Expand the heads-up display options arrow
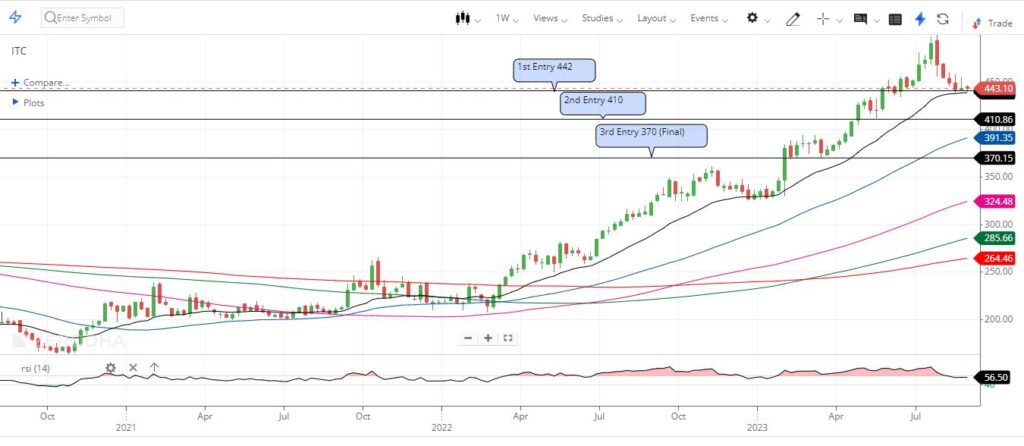This screenshot has width=1024, height=446. [876, 20]
